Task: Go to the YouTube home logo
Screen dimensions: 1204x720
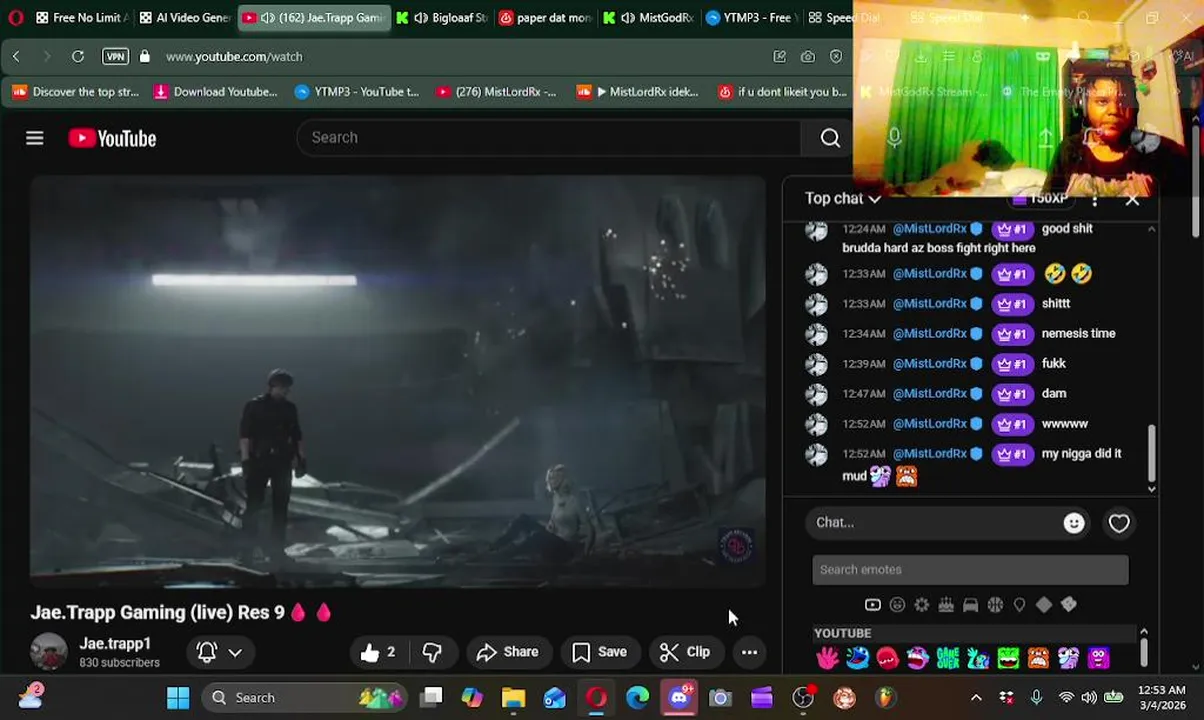Action: coord(112,138)
